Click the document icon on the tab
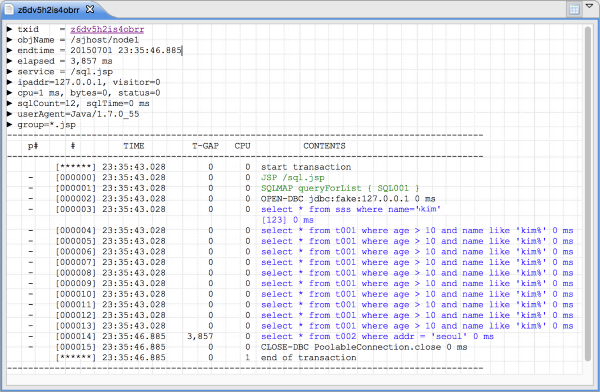 (x=9, y=9)
